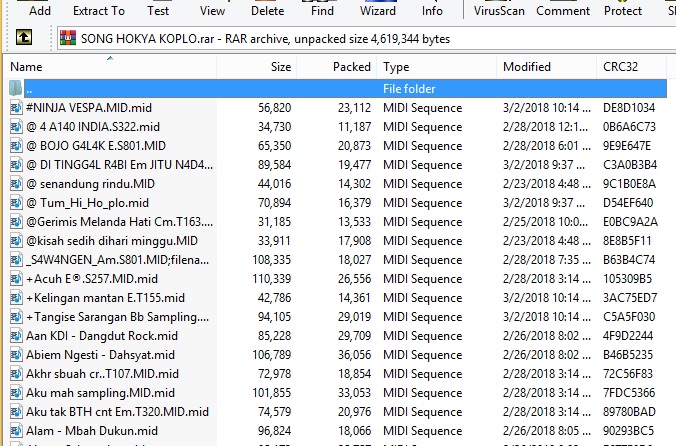Click the packed value 23,112
This screenshot has height=446, width=676.
coord(354,107)
